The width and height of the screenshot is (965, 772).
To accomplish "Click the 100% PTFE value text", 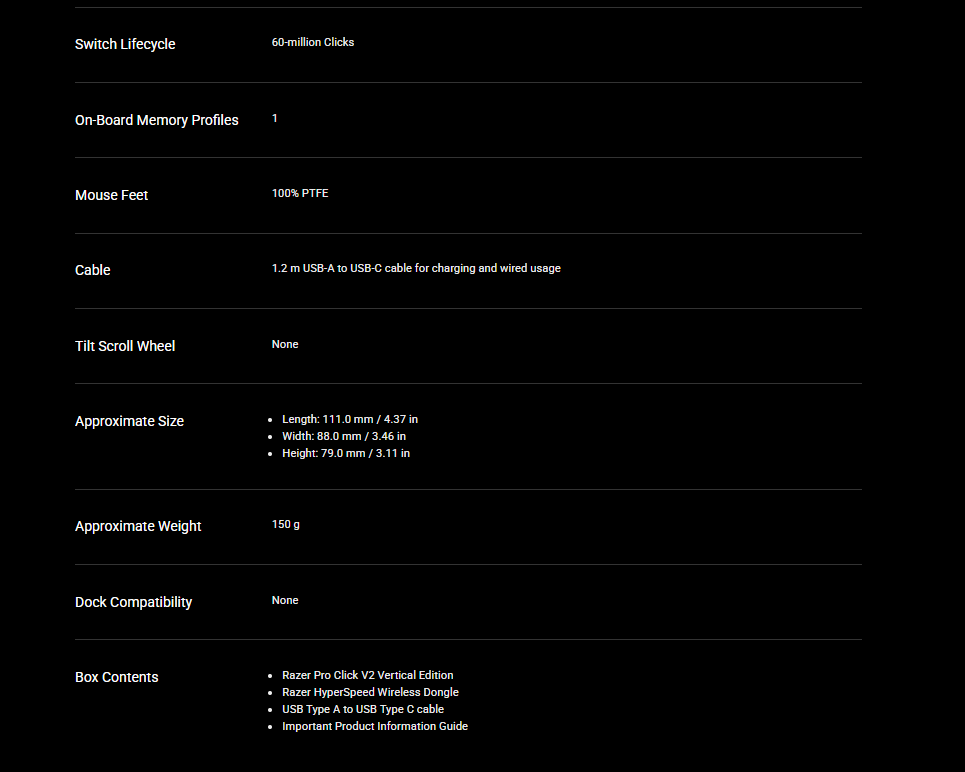I will 300,193.
